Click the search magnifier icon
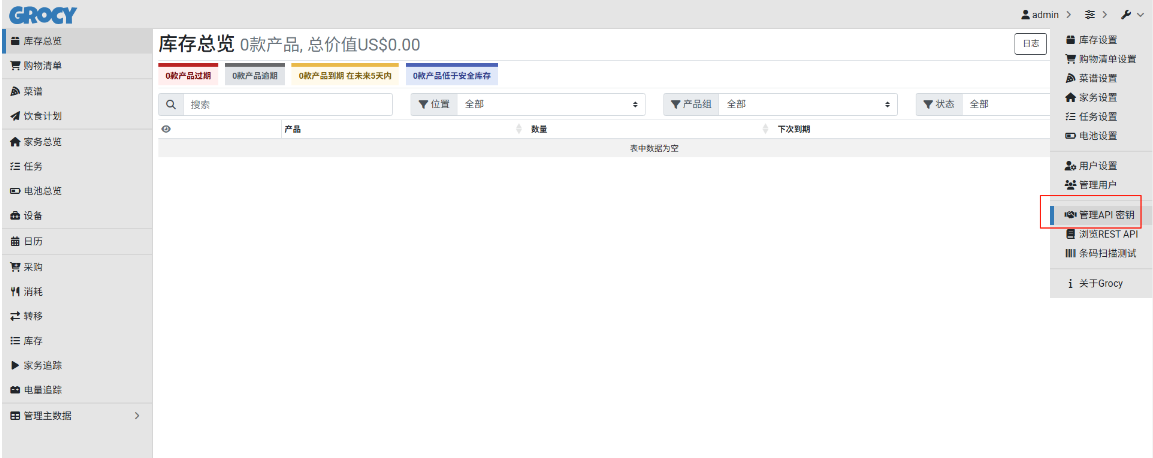 click(x=171, y=104)
